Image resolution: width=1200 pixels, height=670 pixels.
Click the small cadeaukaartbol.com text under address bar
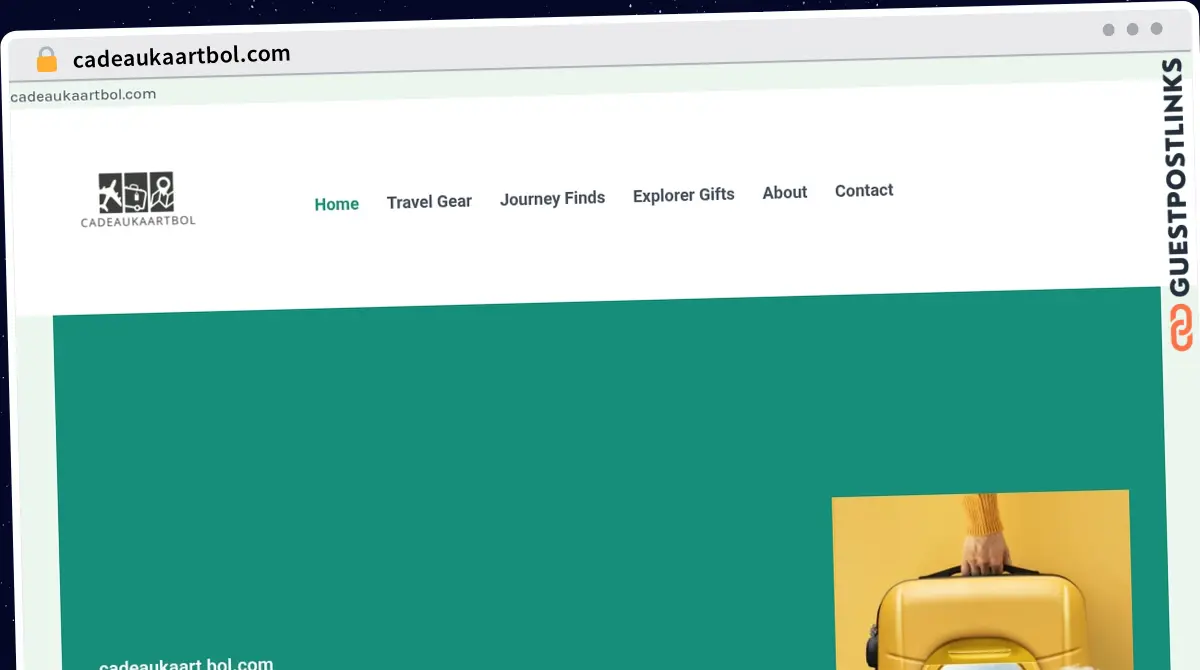tap(83, 95)
